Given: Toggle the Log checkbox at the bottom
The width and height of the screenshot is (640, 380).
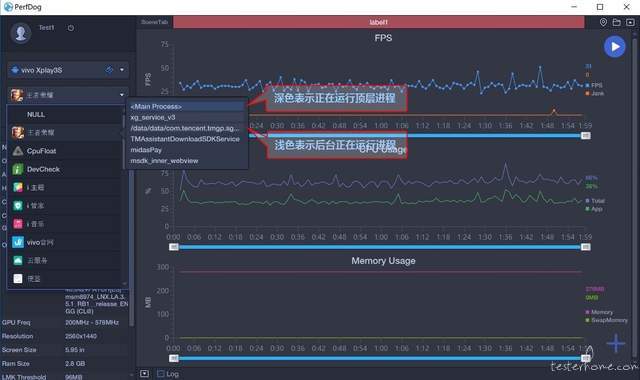Looking at the screenshot, I should 161,373.
